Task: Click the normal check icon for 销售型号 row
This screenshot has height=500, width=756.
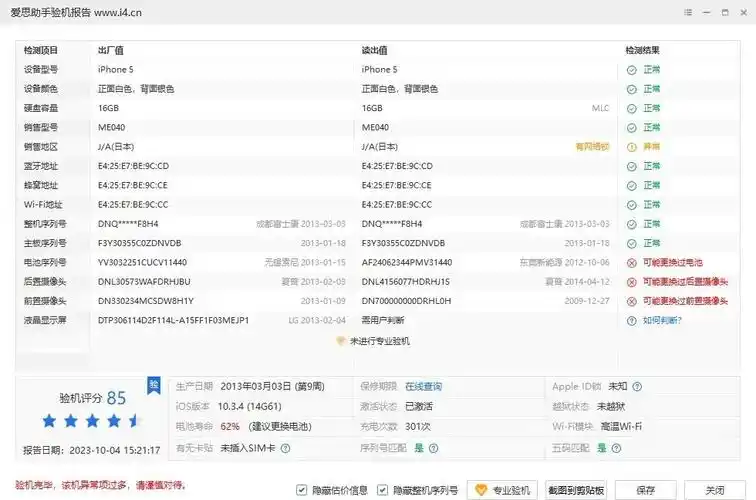Action: click(632, 128)
